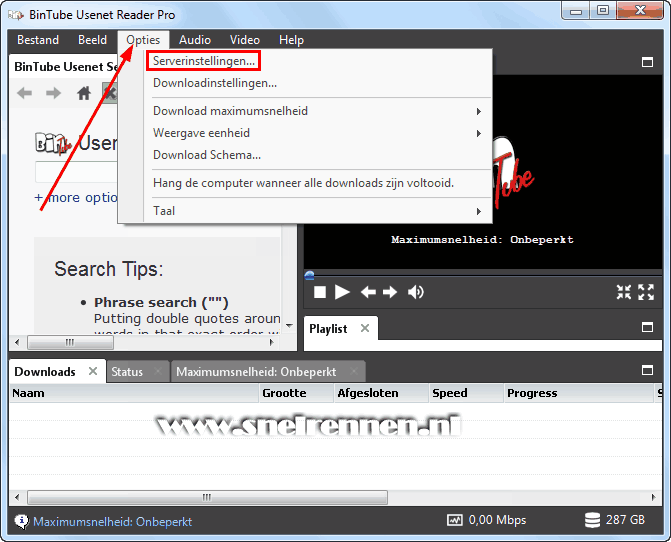This screenshot has height=542, width=671.
Task: Click the BinTube search input field
Action: click(76, 172)
